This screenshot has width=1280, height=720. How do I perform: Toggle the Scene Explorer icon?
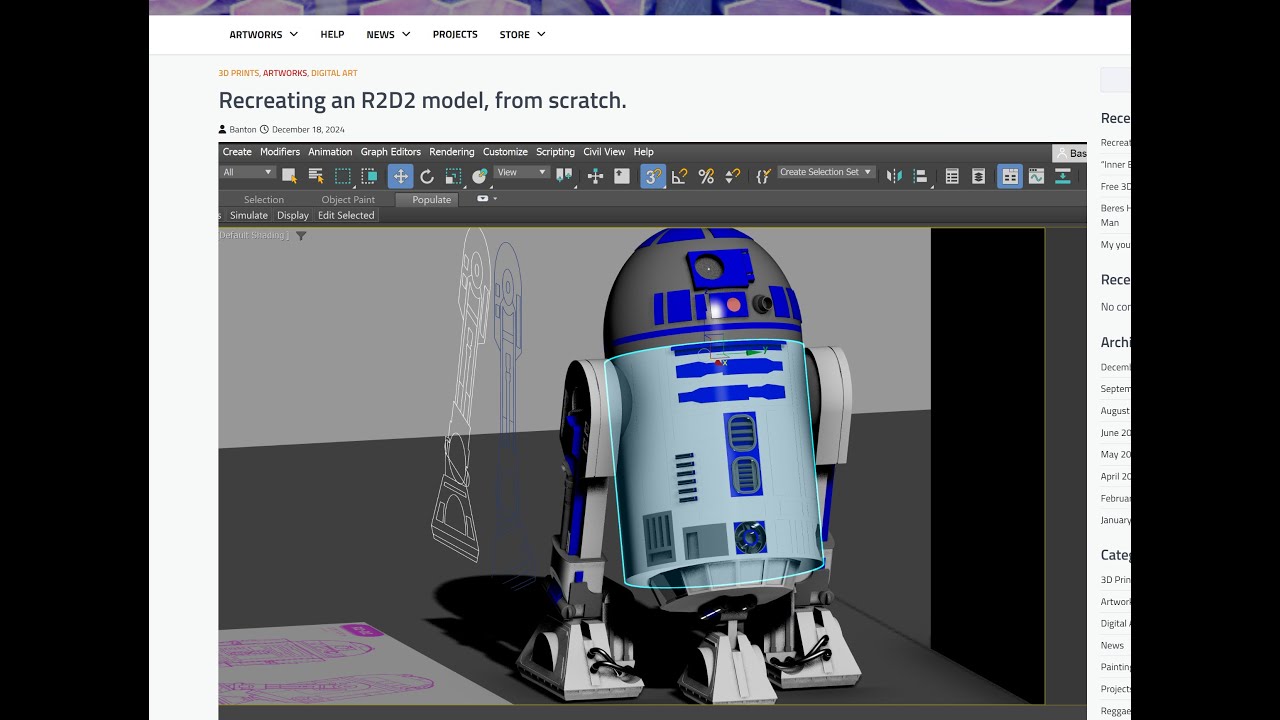pyautogui.click(x=952, y=176)
